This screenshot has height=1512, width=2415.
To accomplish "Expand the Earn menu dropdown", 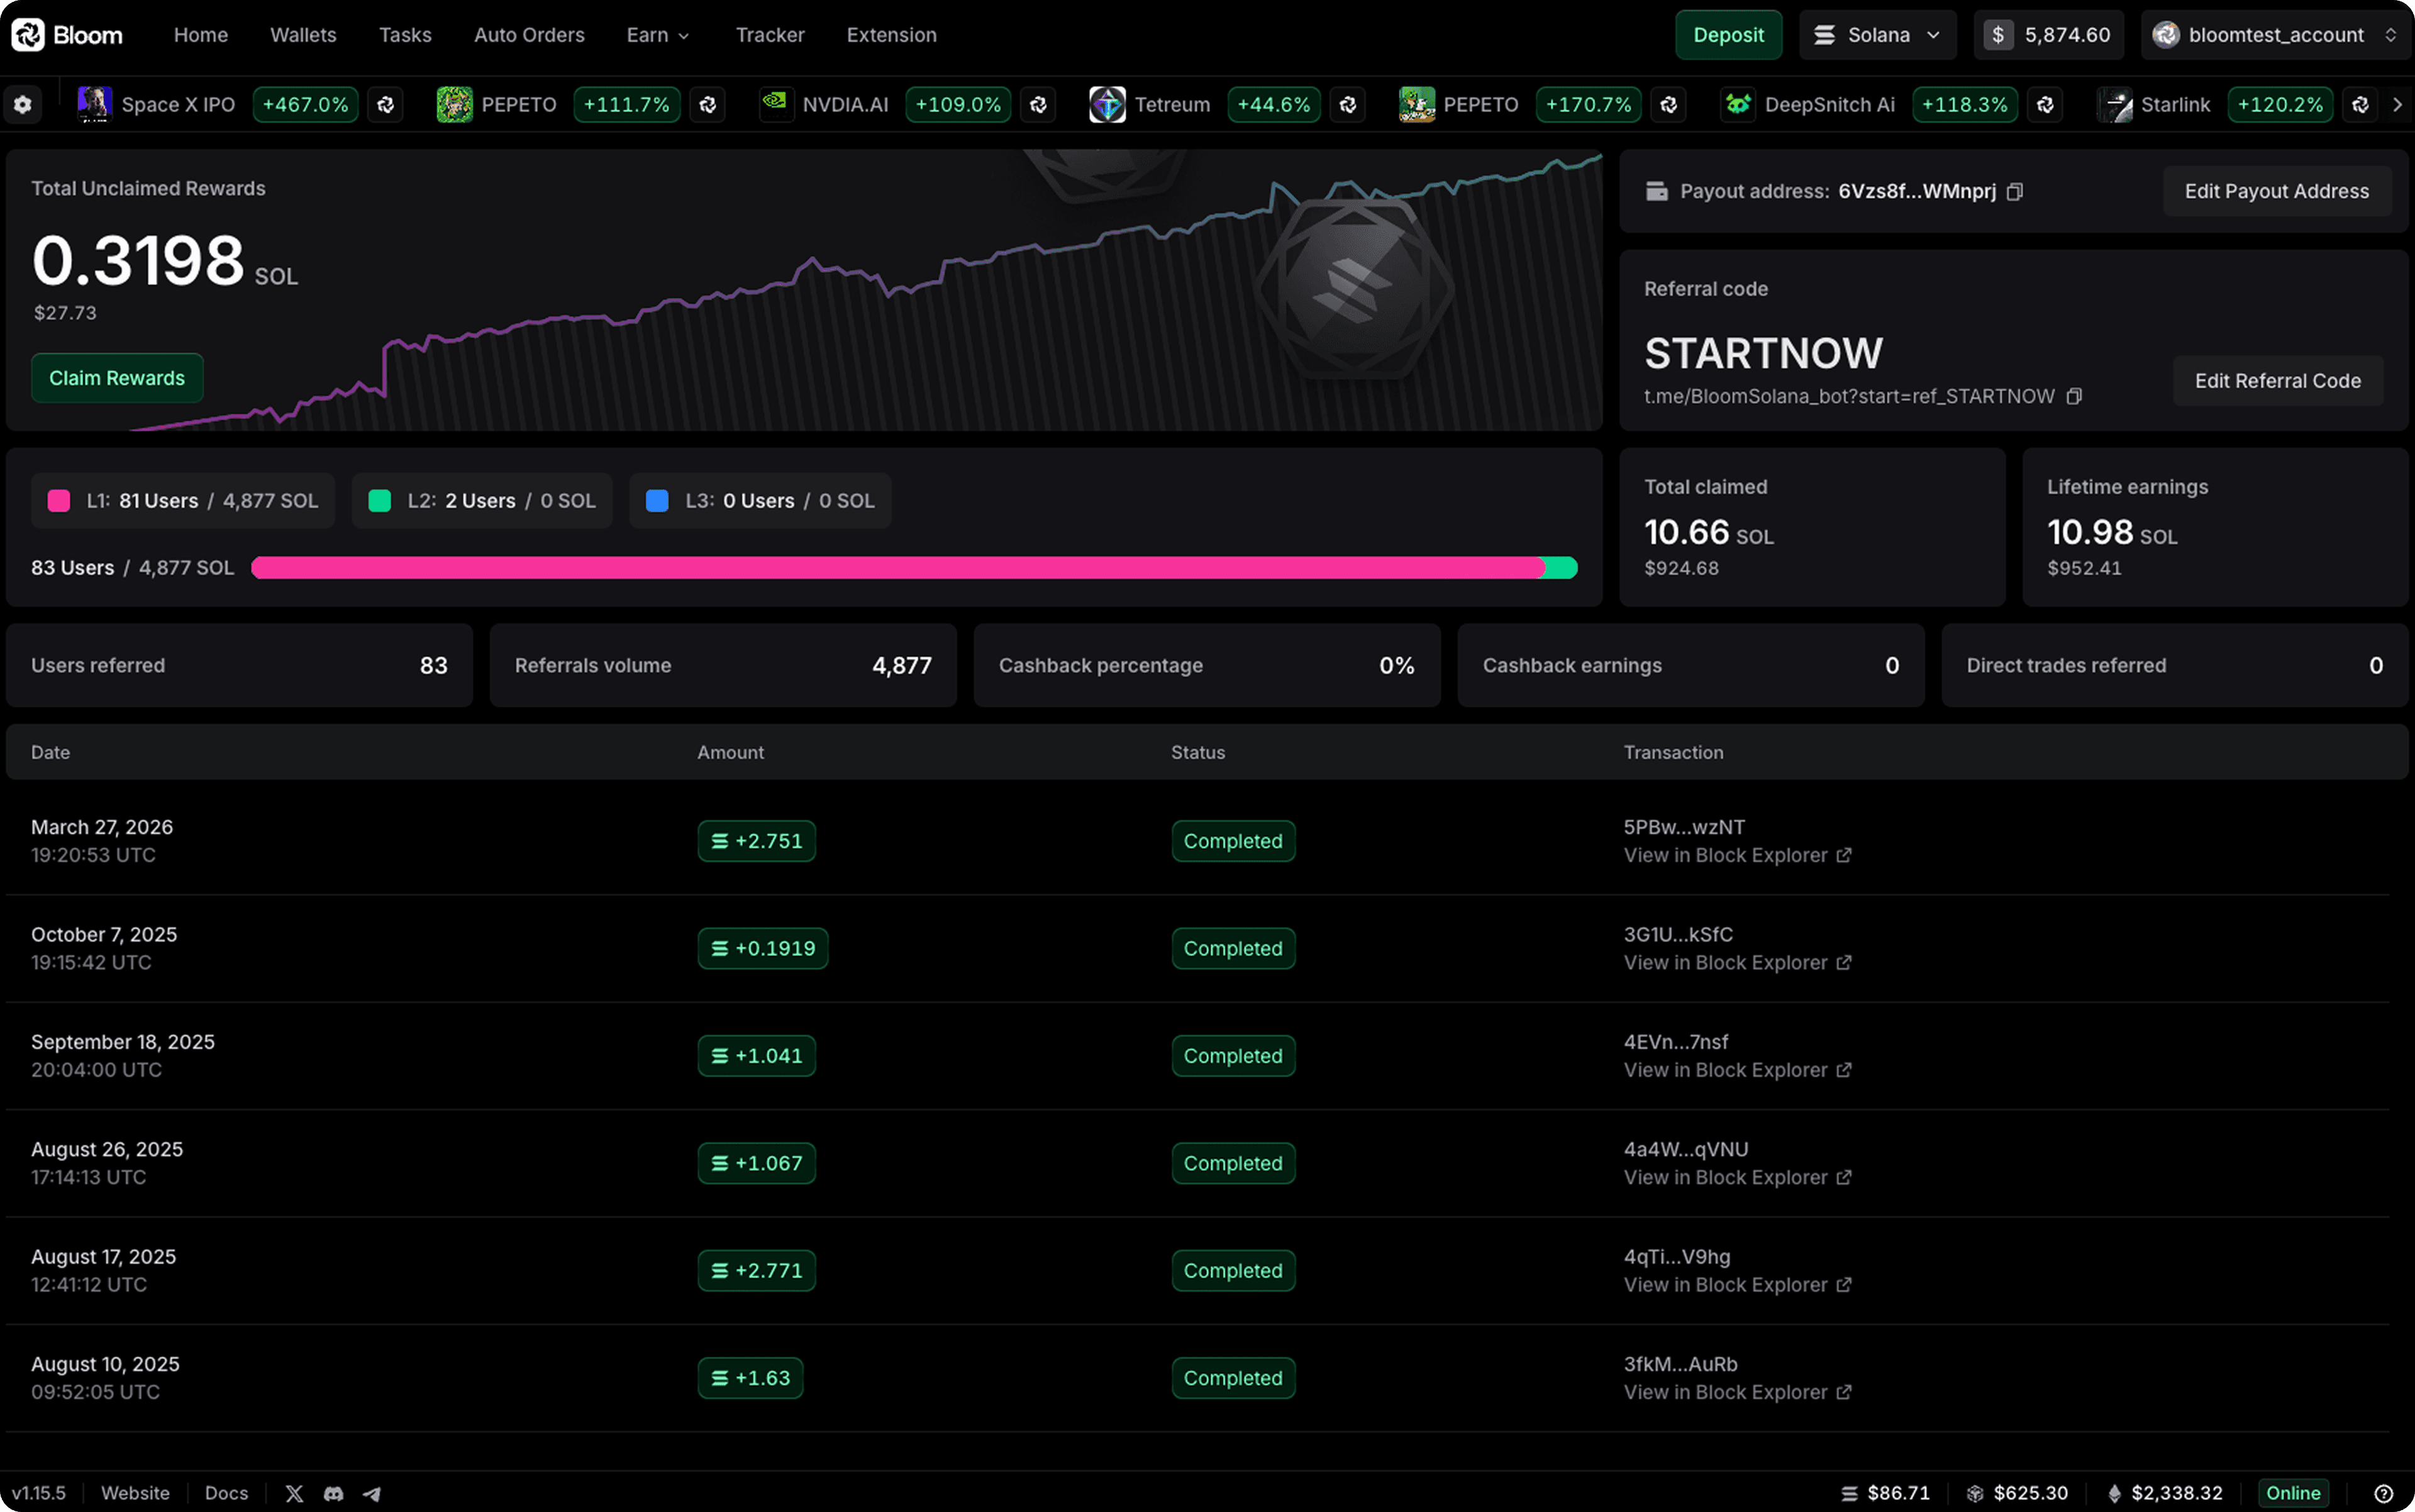I will tap(658, 35).
